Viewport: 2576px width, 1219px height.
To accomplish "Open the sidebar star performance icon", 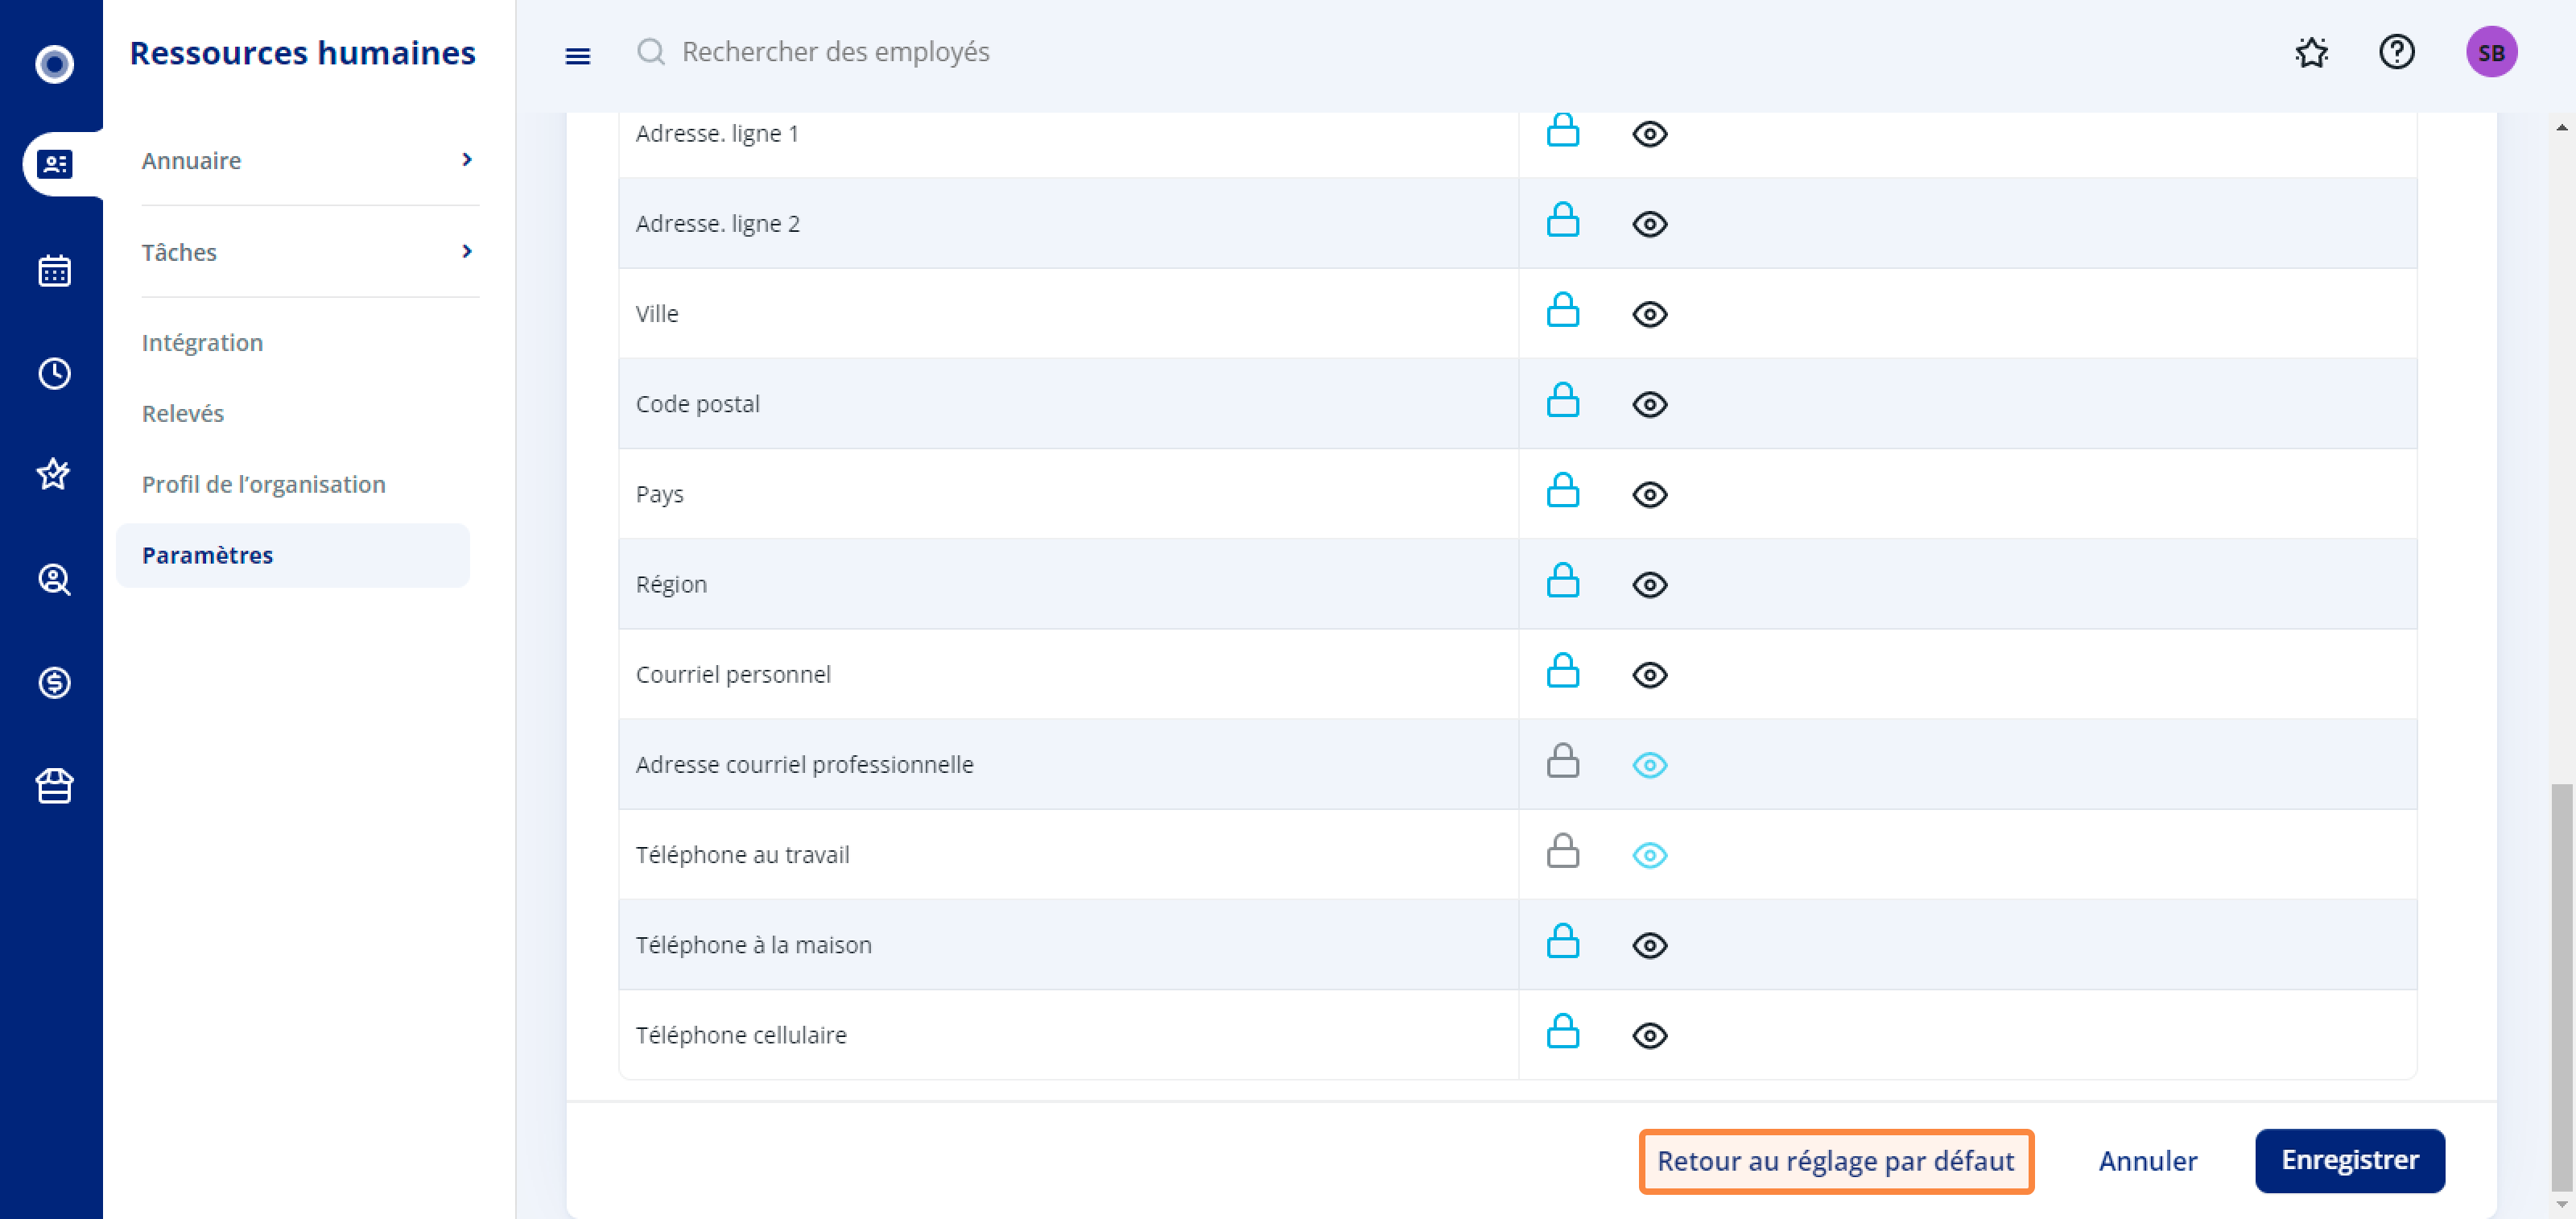I will point(54,474).
